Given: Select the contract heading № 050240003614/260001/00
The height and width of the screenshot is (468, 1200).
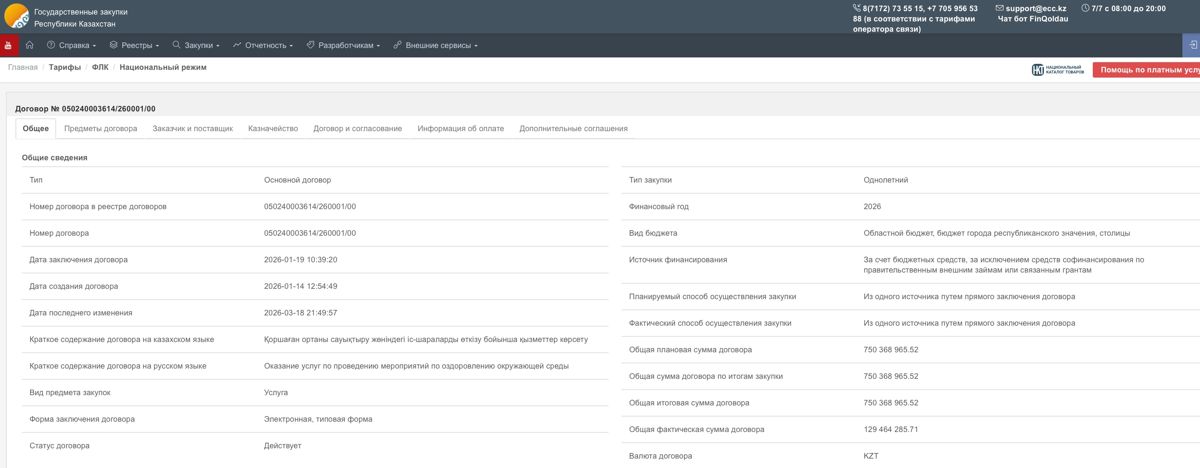Looking at the screenshot, I should 85,108.
